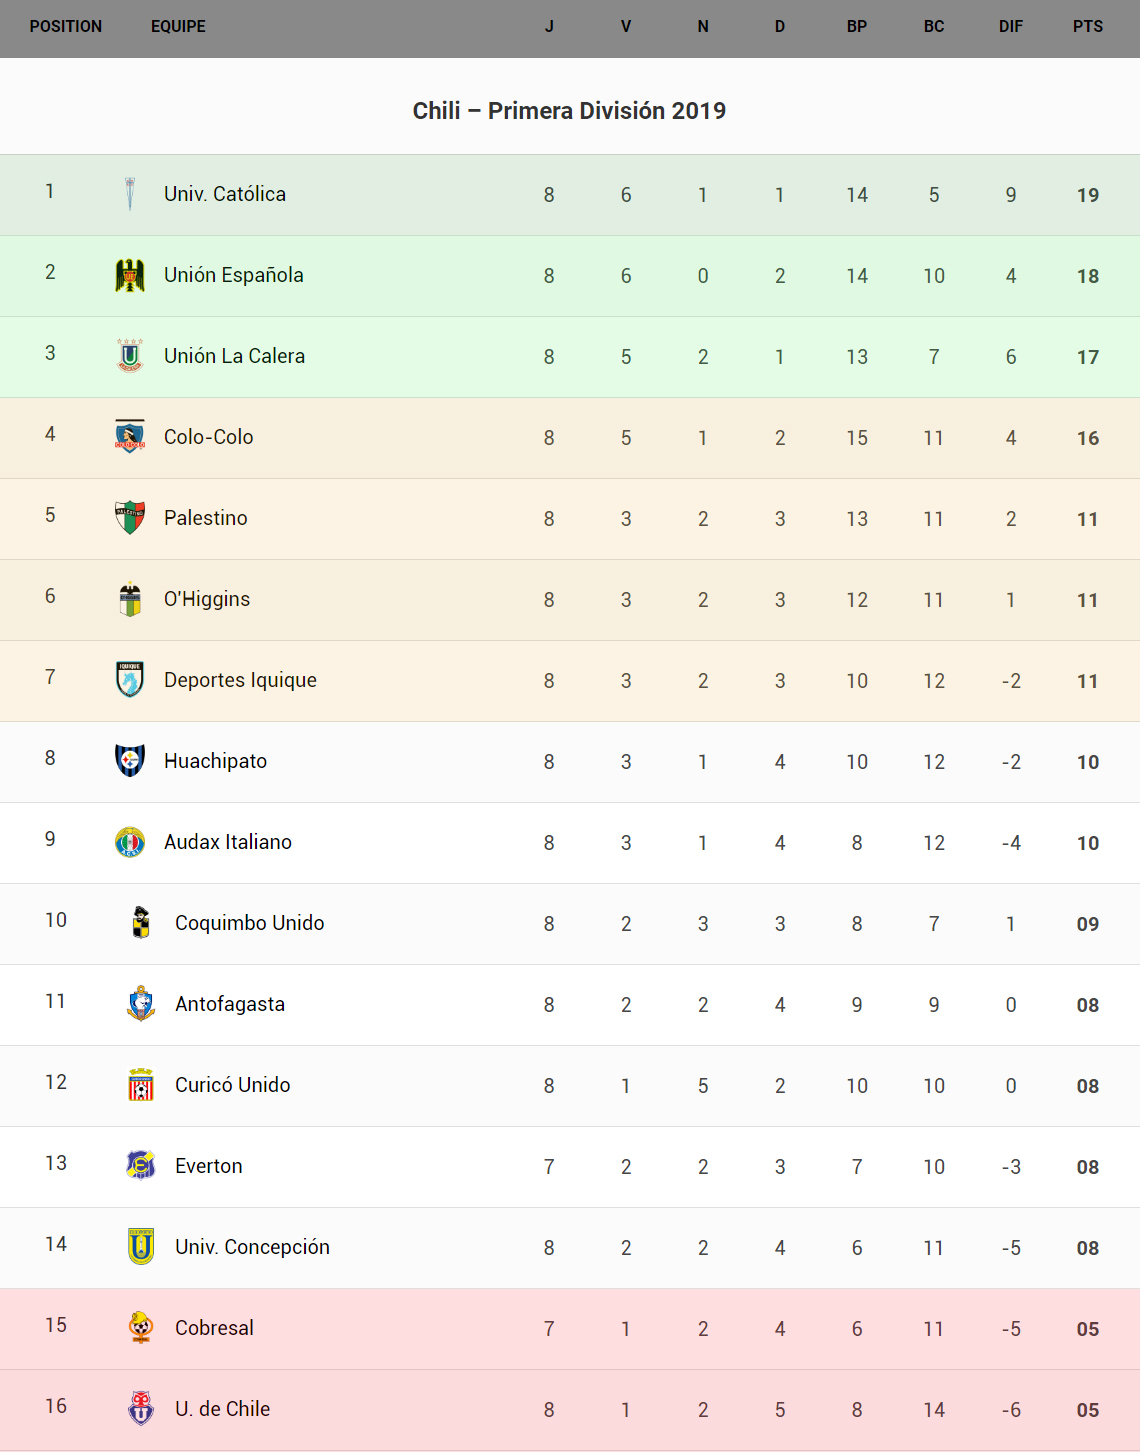Open the Deportes Iquique team link
Viewport: 1140px width, 1452px height.
tap(240, 680)
